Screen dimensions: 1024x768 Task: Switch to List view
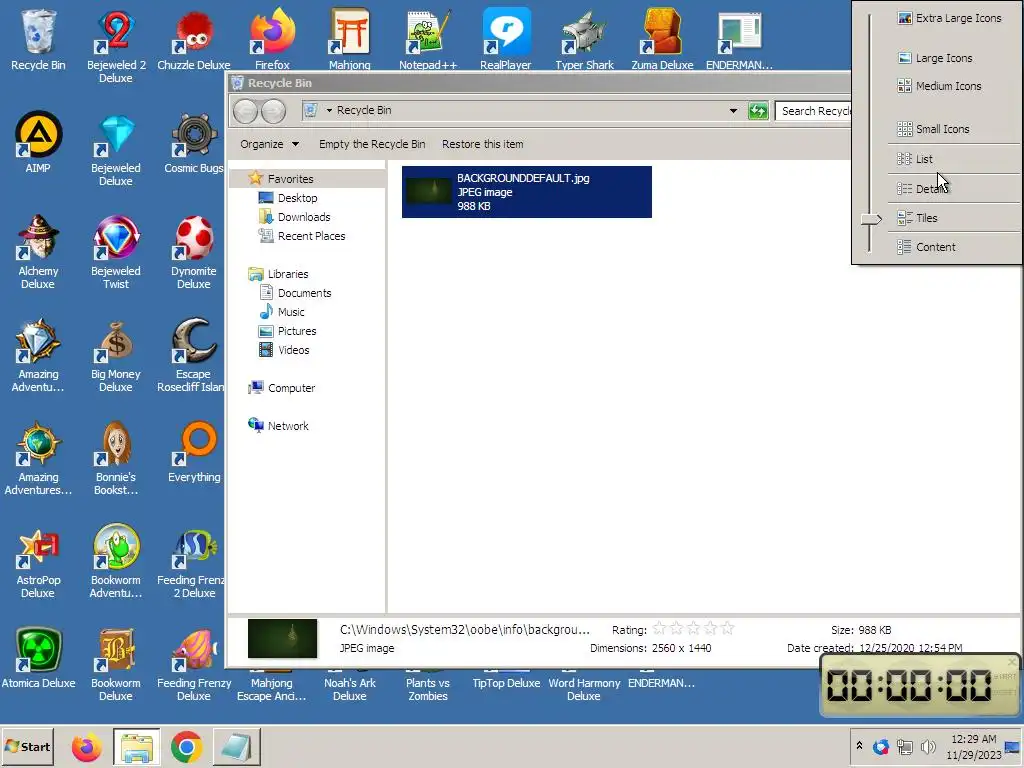915,159
